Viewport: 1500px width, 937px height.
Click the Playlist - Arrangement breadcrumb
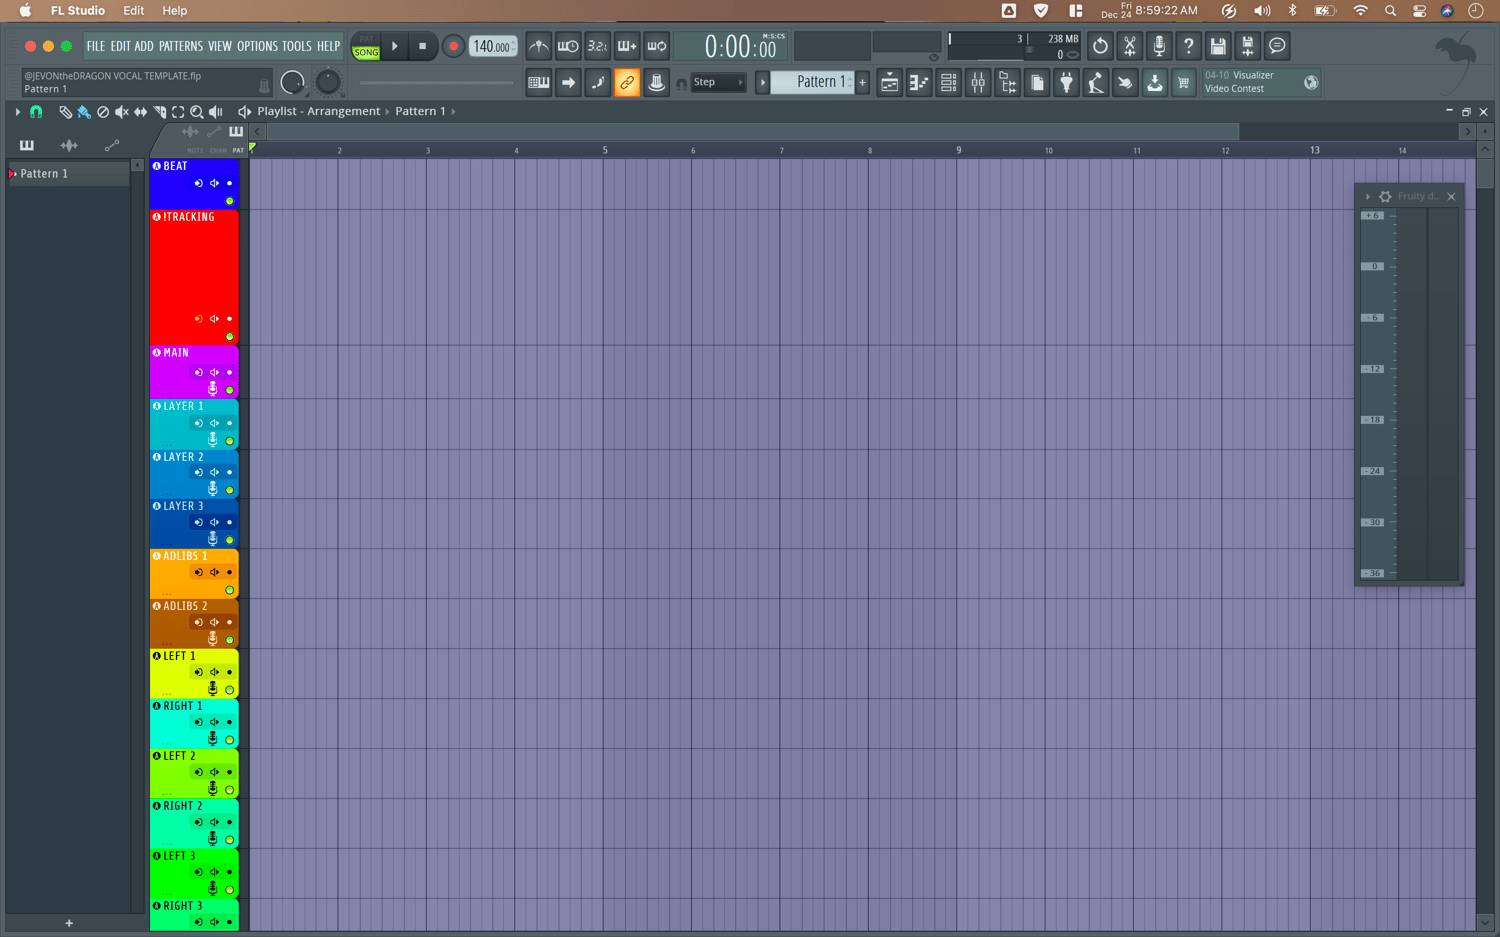tap(318, 111)
